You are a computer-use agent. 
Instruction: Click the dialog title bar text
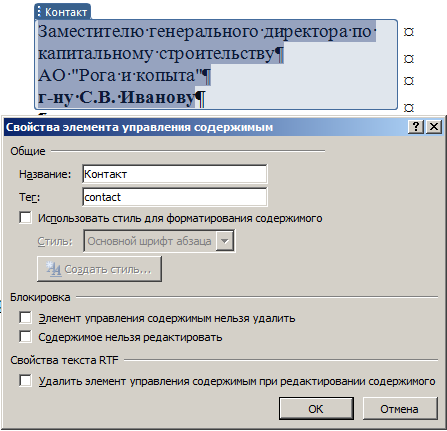139,127
